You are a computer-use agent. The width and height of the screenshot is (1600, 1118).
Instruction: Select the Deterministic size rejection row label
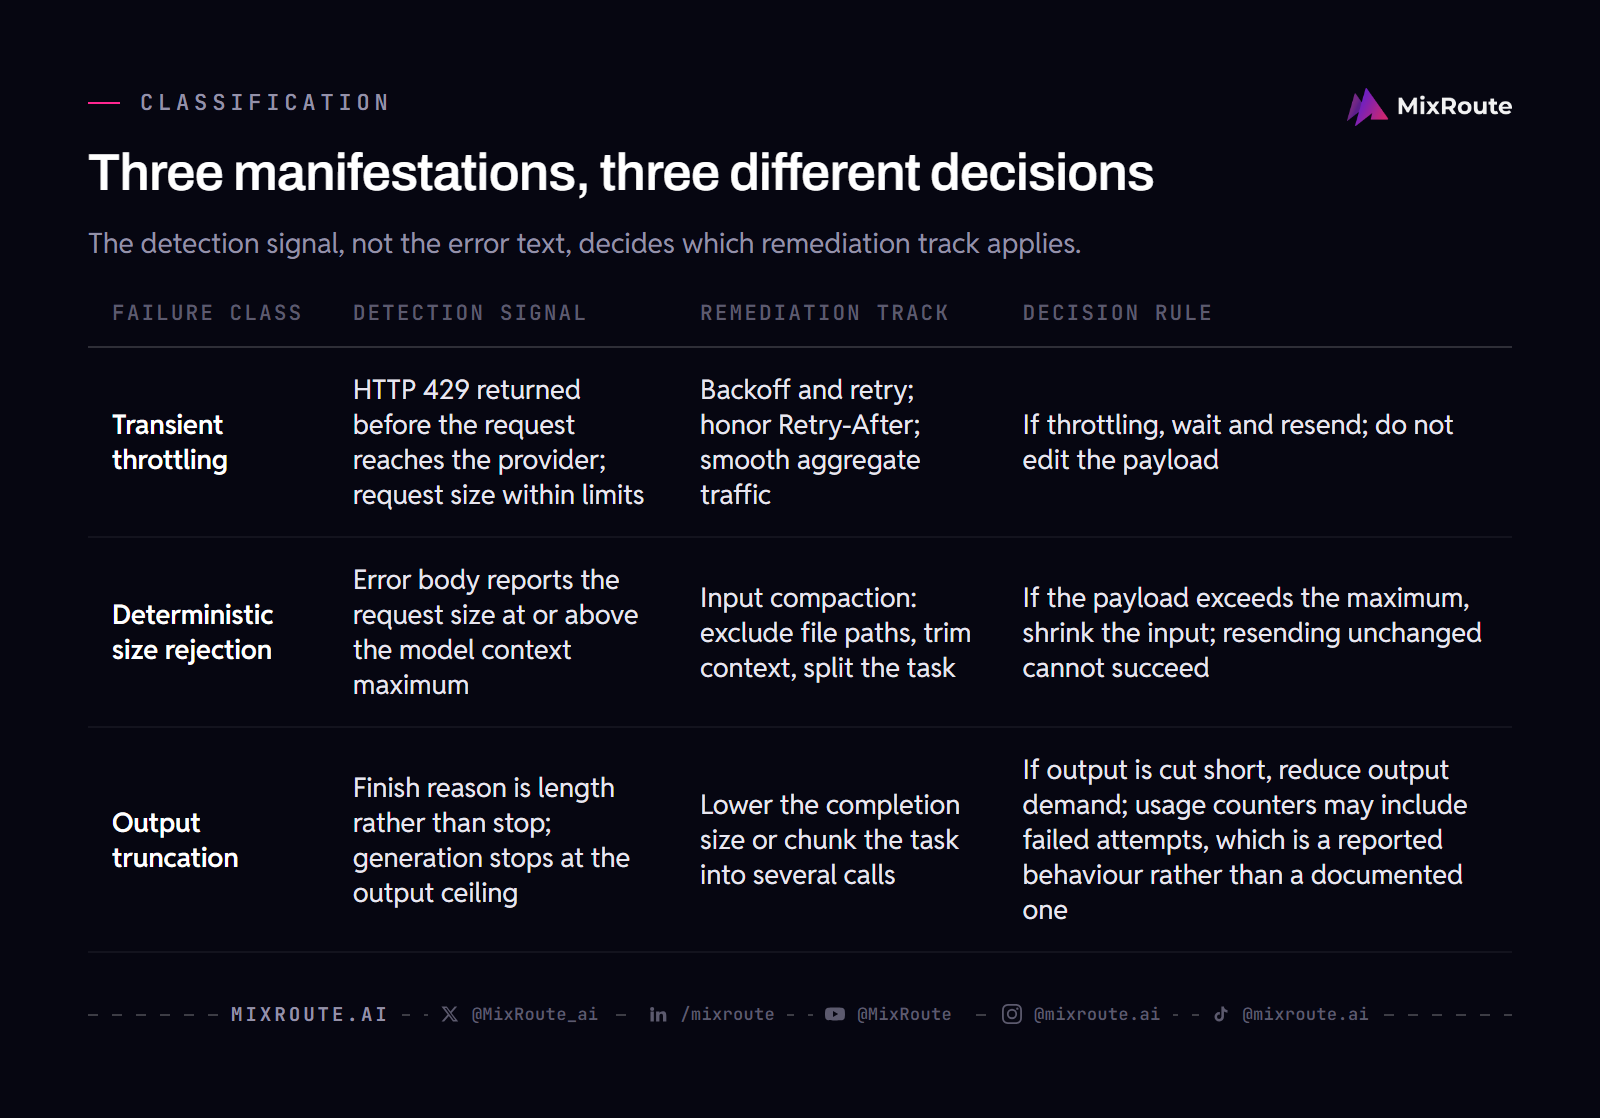click(193, 632)
